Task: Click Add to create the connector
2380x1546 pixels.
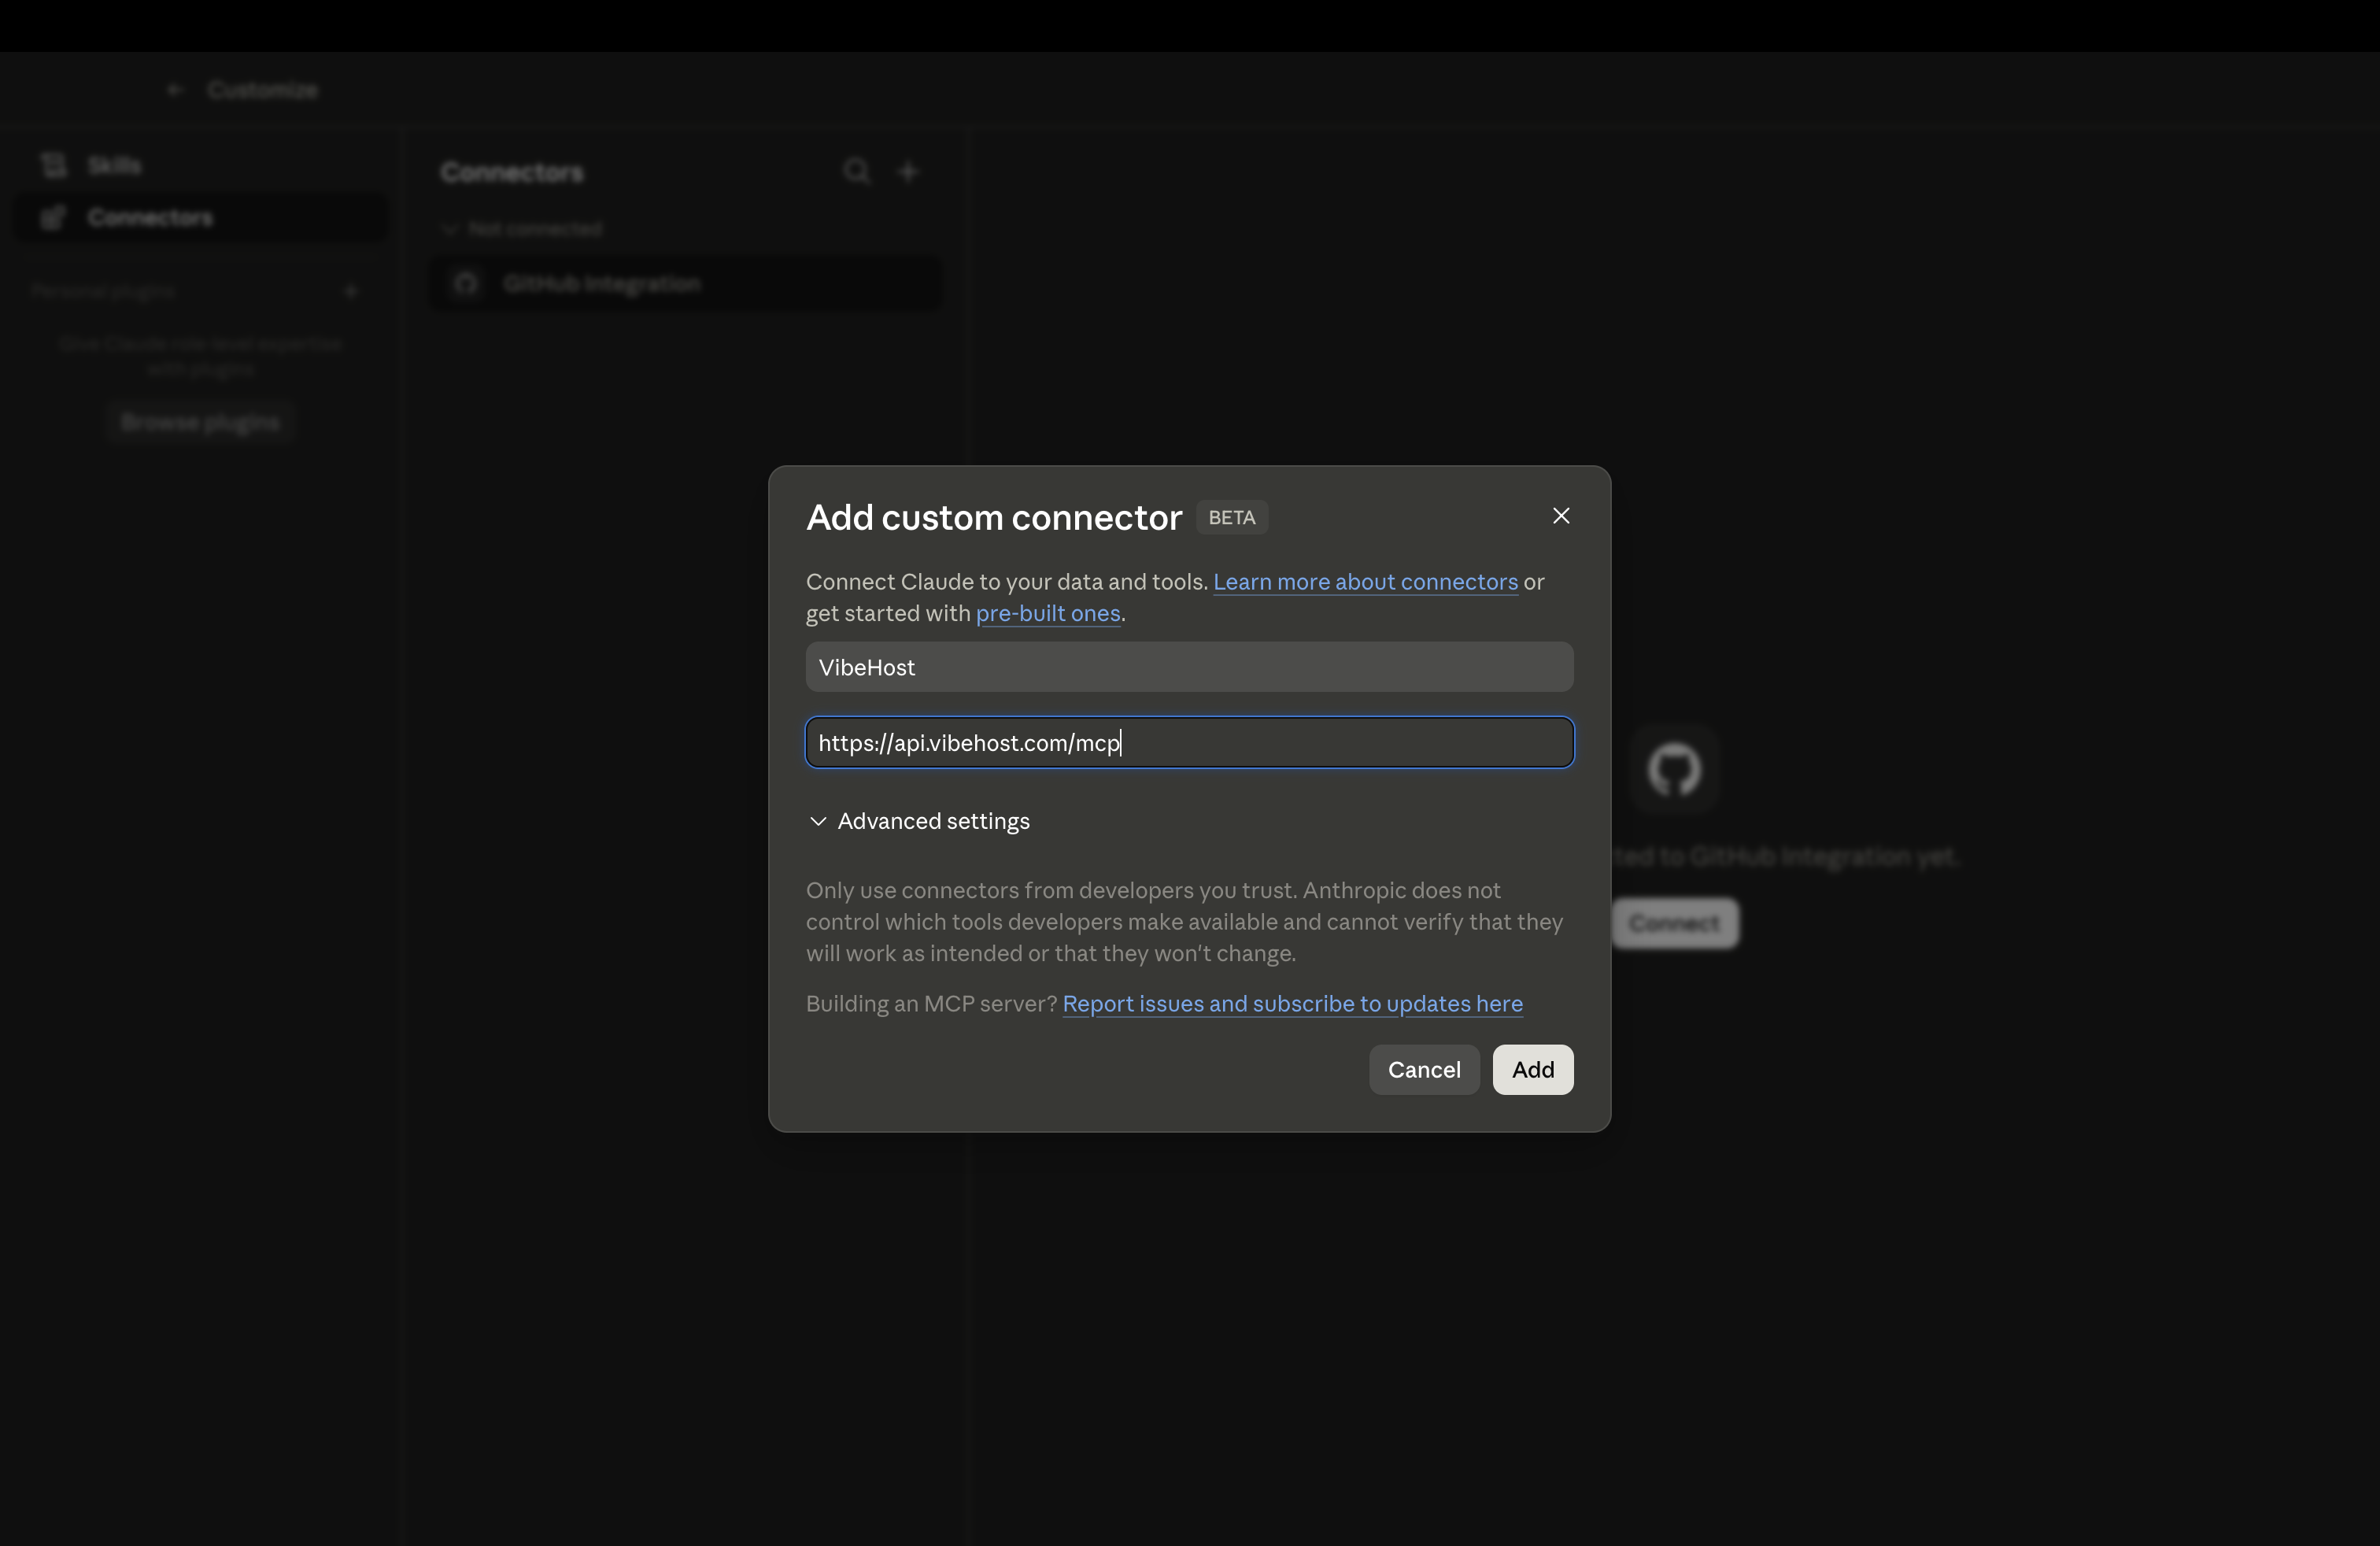Action: 1533,1070
